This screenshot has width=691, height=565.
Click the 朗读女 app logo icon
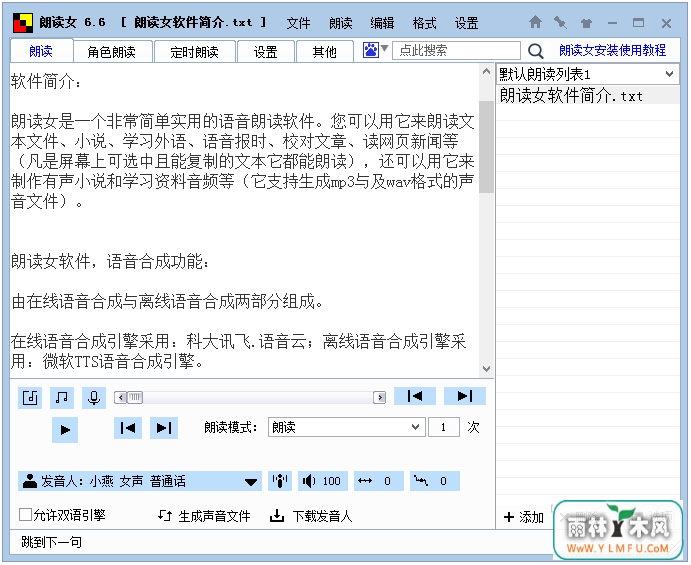23,23
